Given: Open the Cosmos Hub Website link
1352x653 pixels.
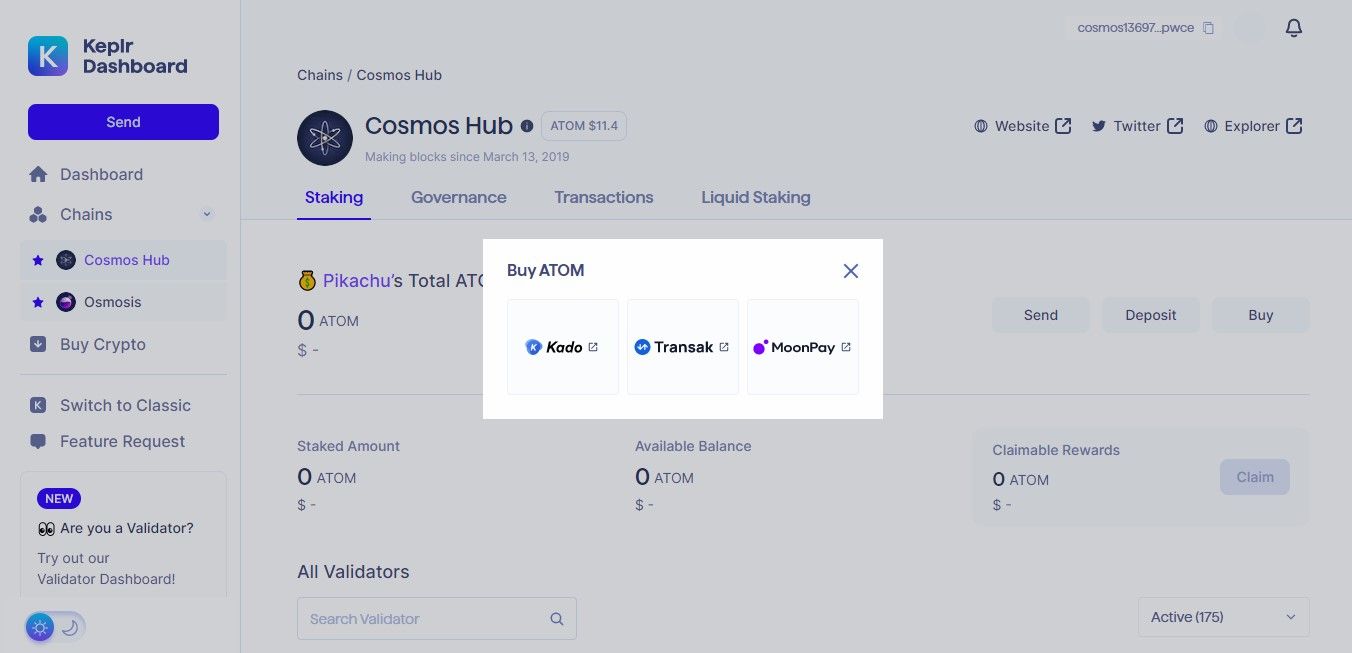Looking at the screenshot, I should pos(1023,126).
